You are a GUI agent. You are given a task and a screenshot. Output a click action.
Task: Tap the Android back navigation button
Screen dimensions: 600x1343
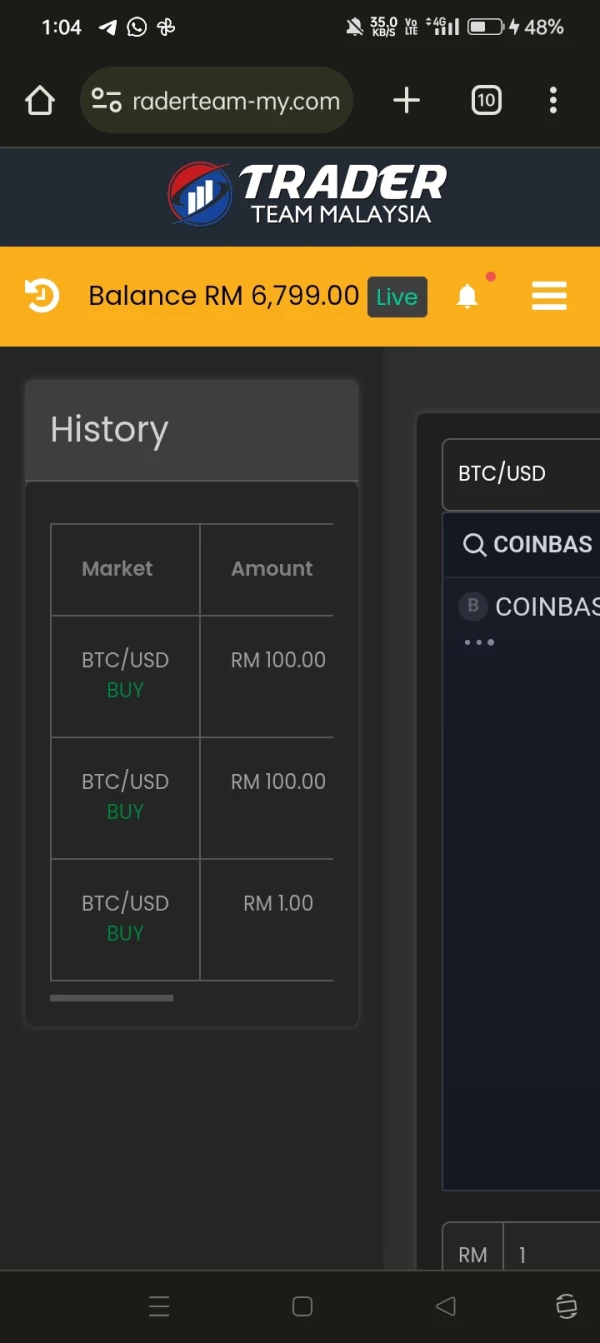click(x=446, y=1306)
